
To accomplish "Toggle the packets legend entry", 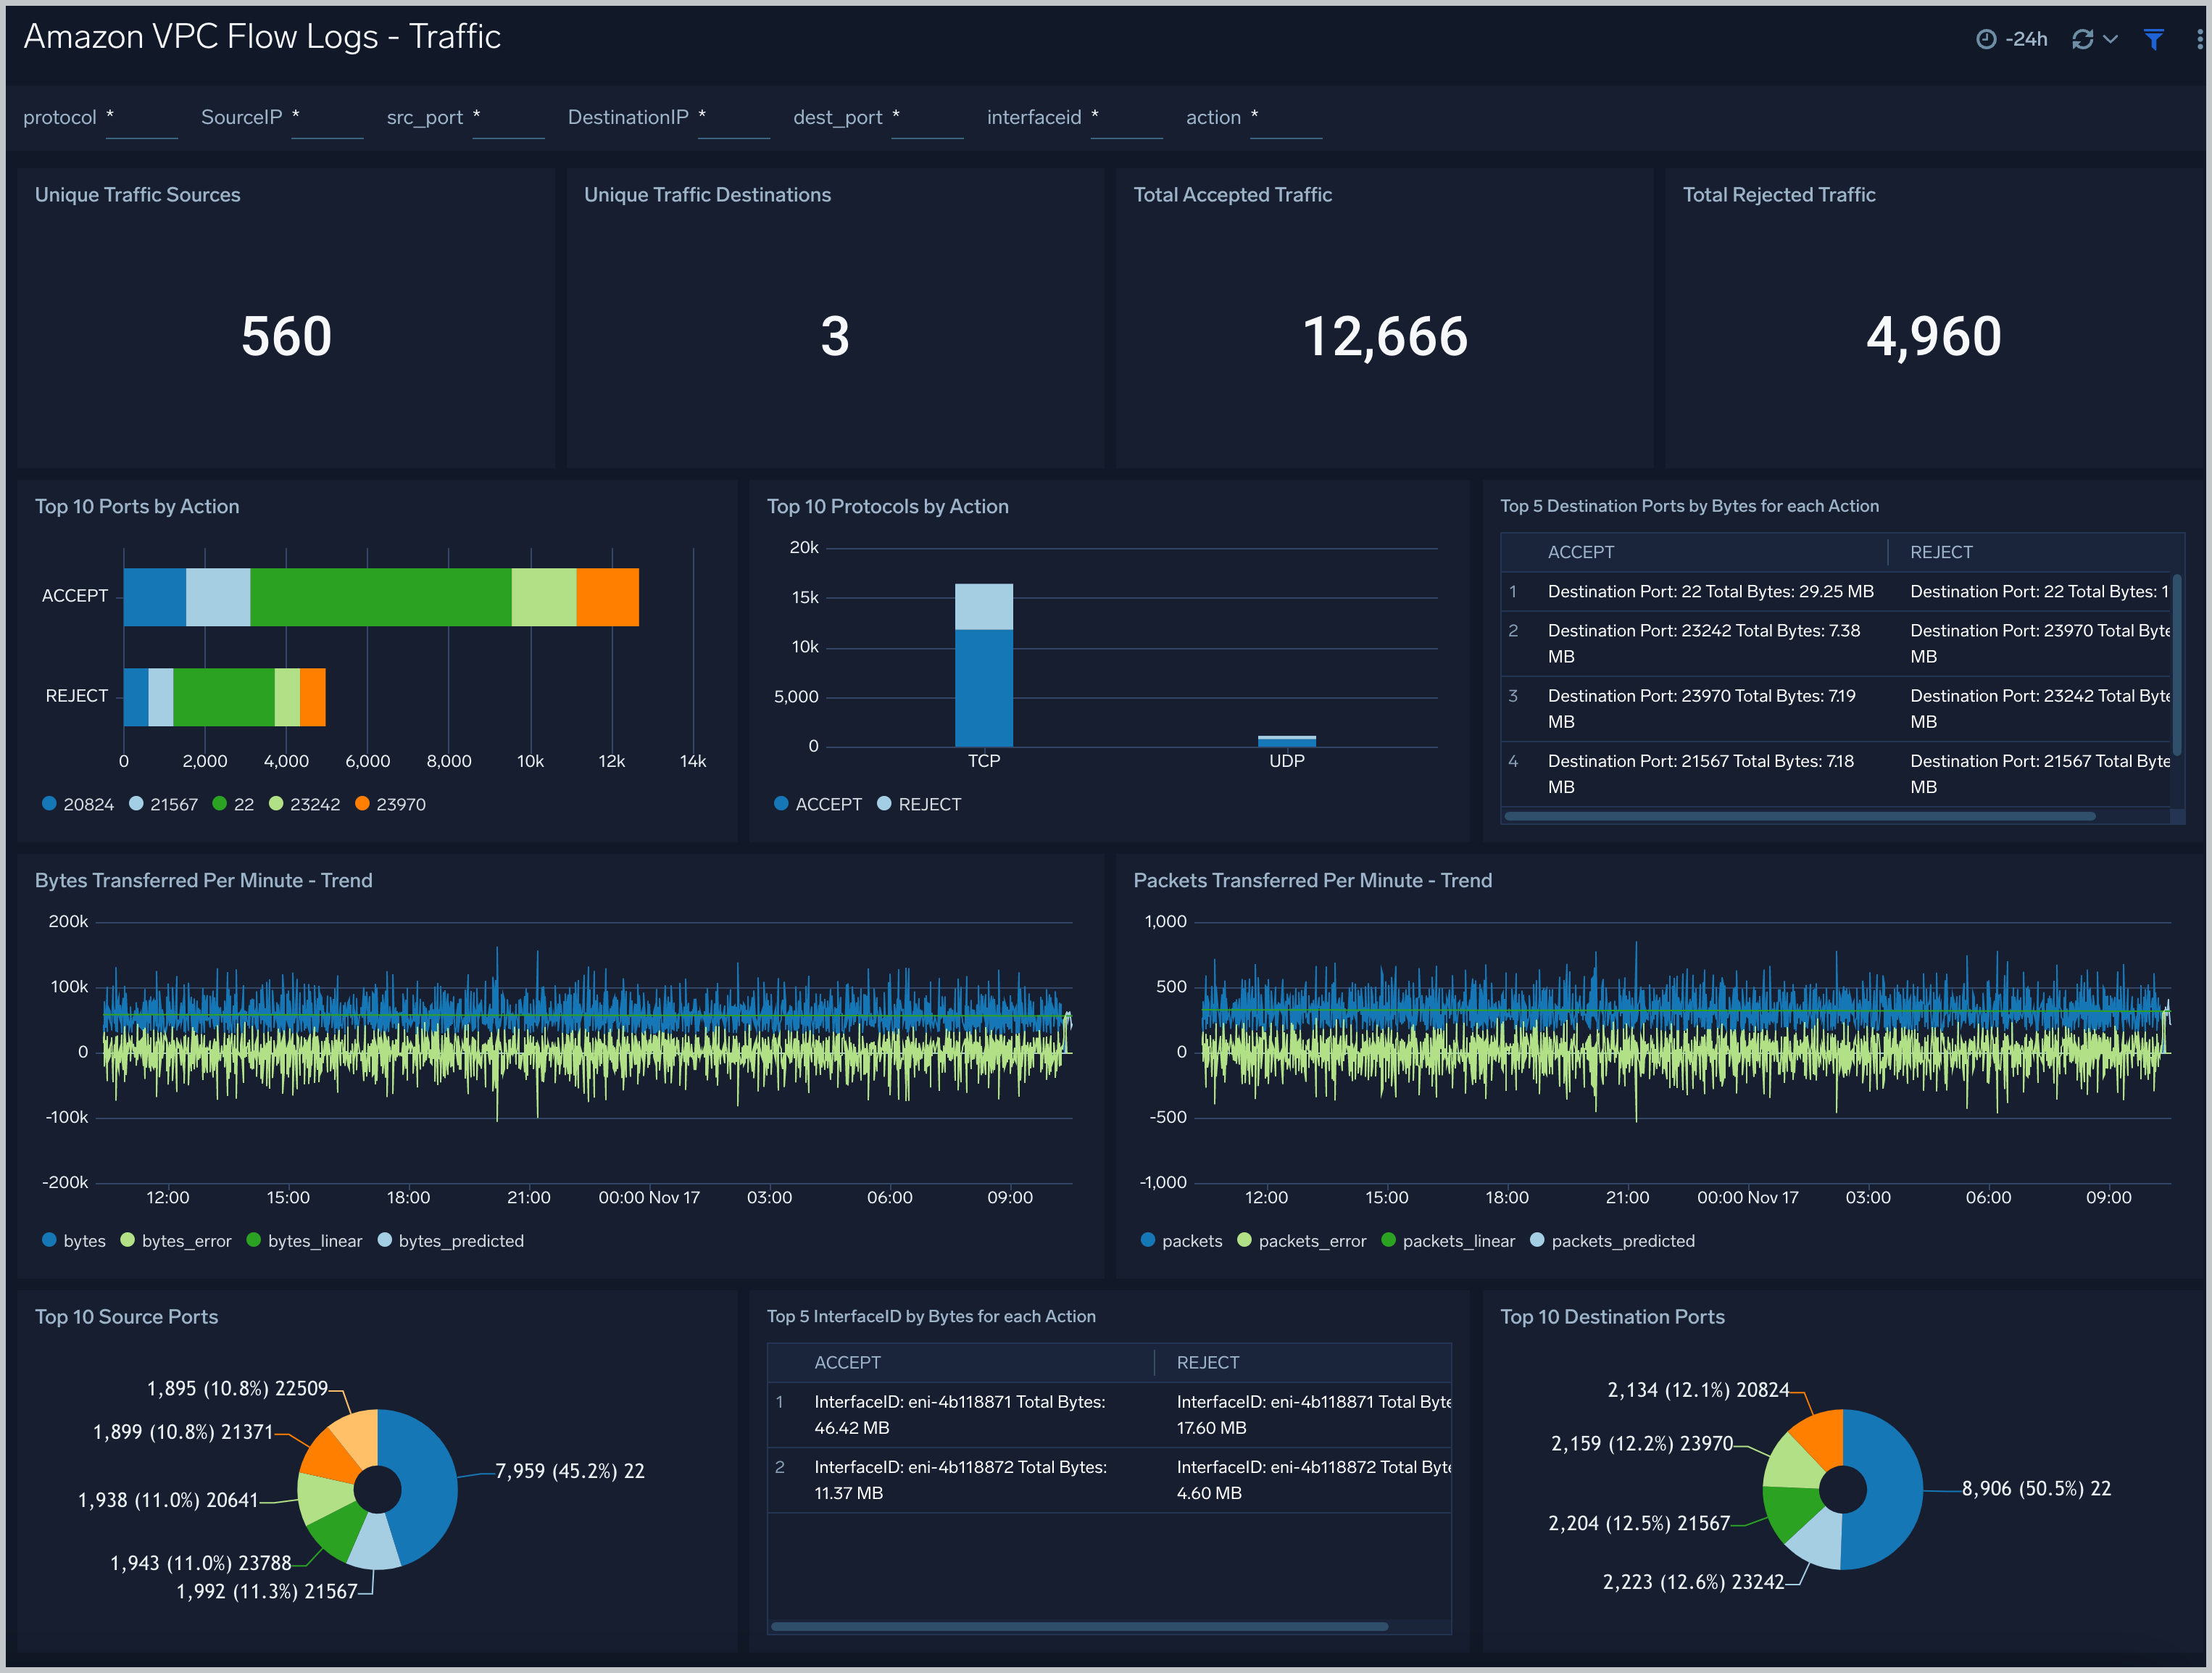I will 1182,1241.
